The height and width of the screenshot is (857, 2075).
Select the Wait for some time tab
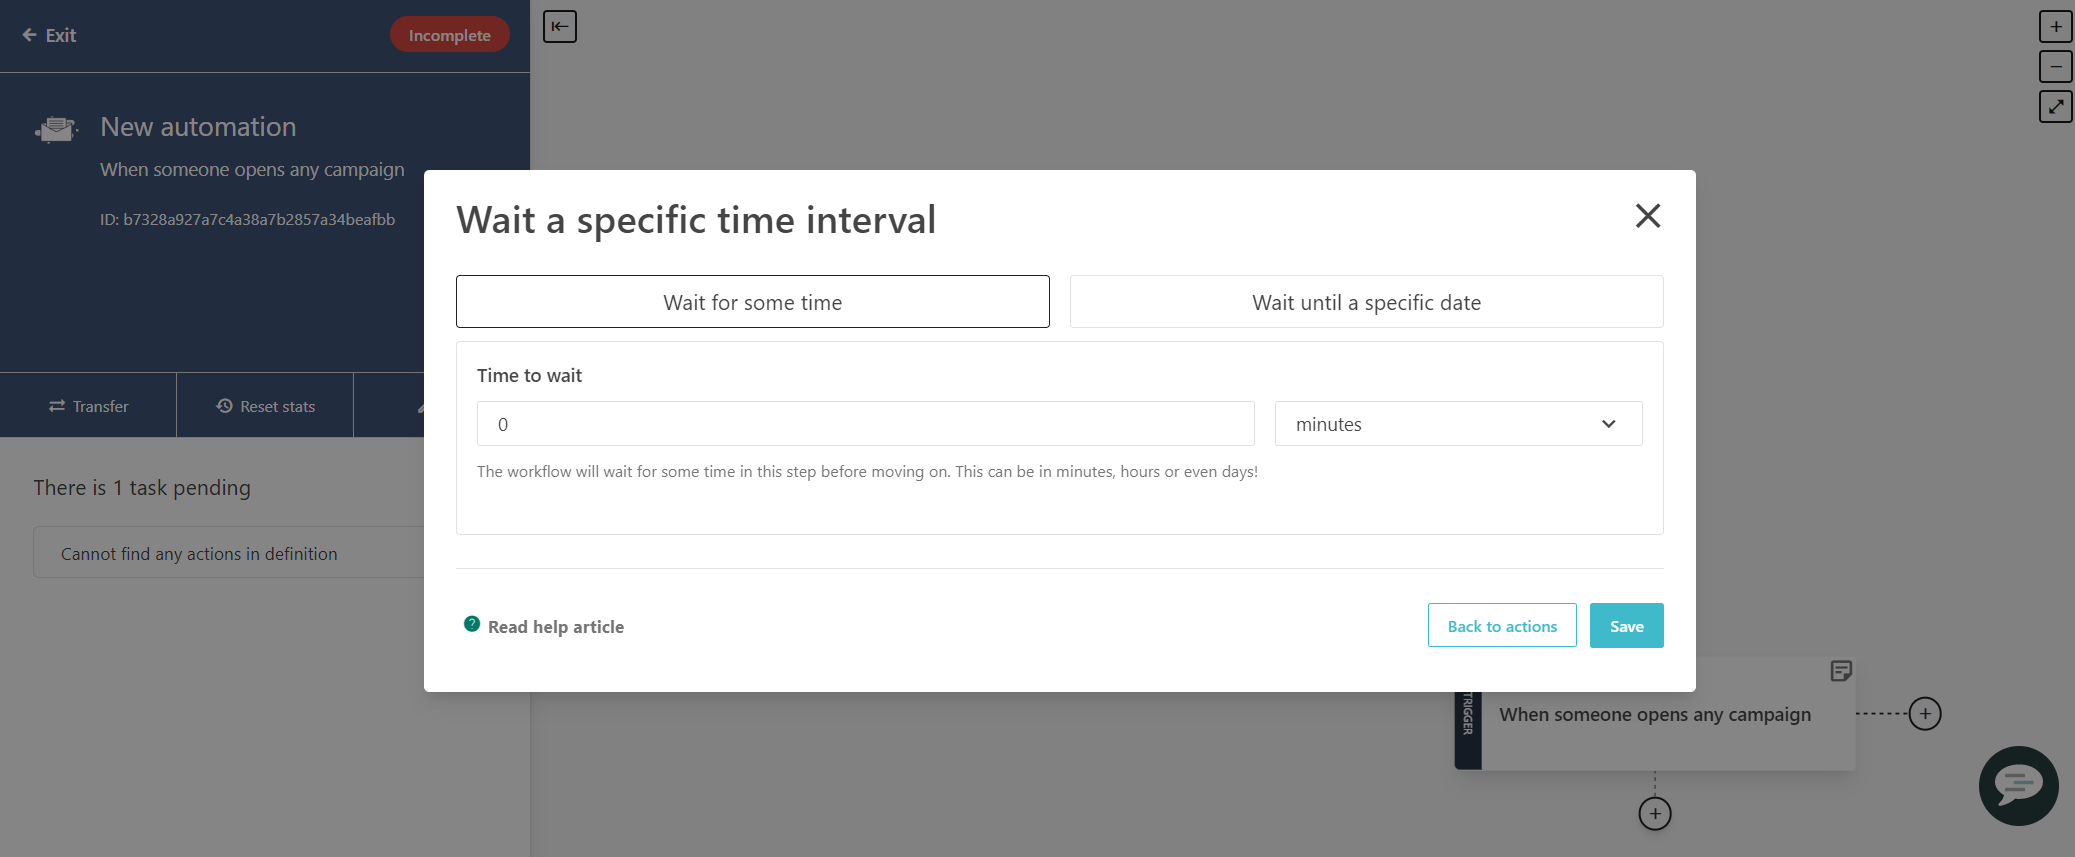pos(752,301)
